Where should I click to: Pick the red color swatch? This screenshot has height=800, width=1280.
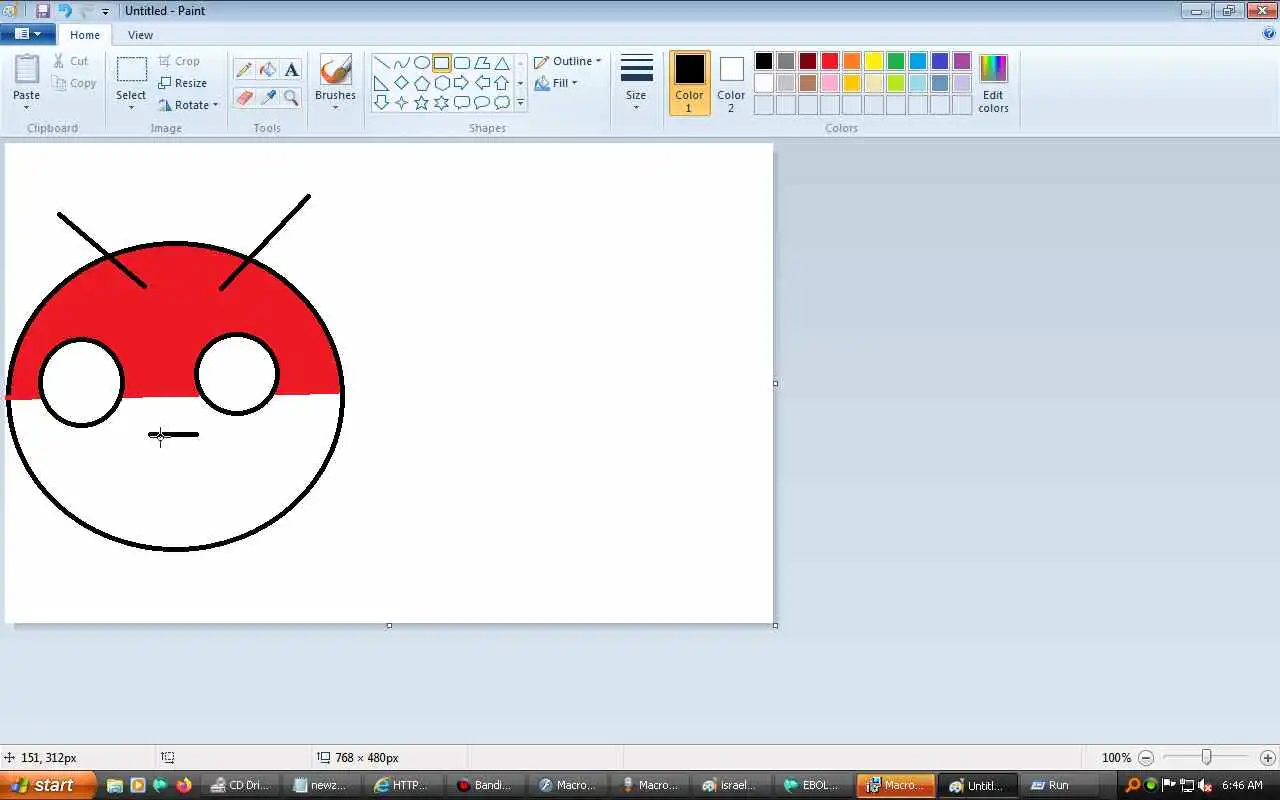(x=830, y=61)
